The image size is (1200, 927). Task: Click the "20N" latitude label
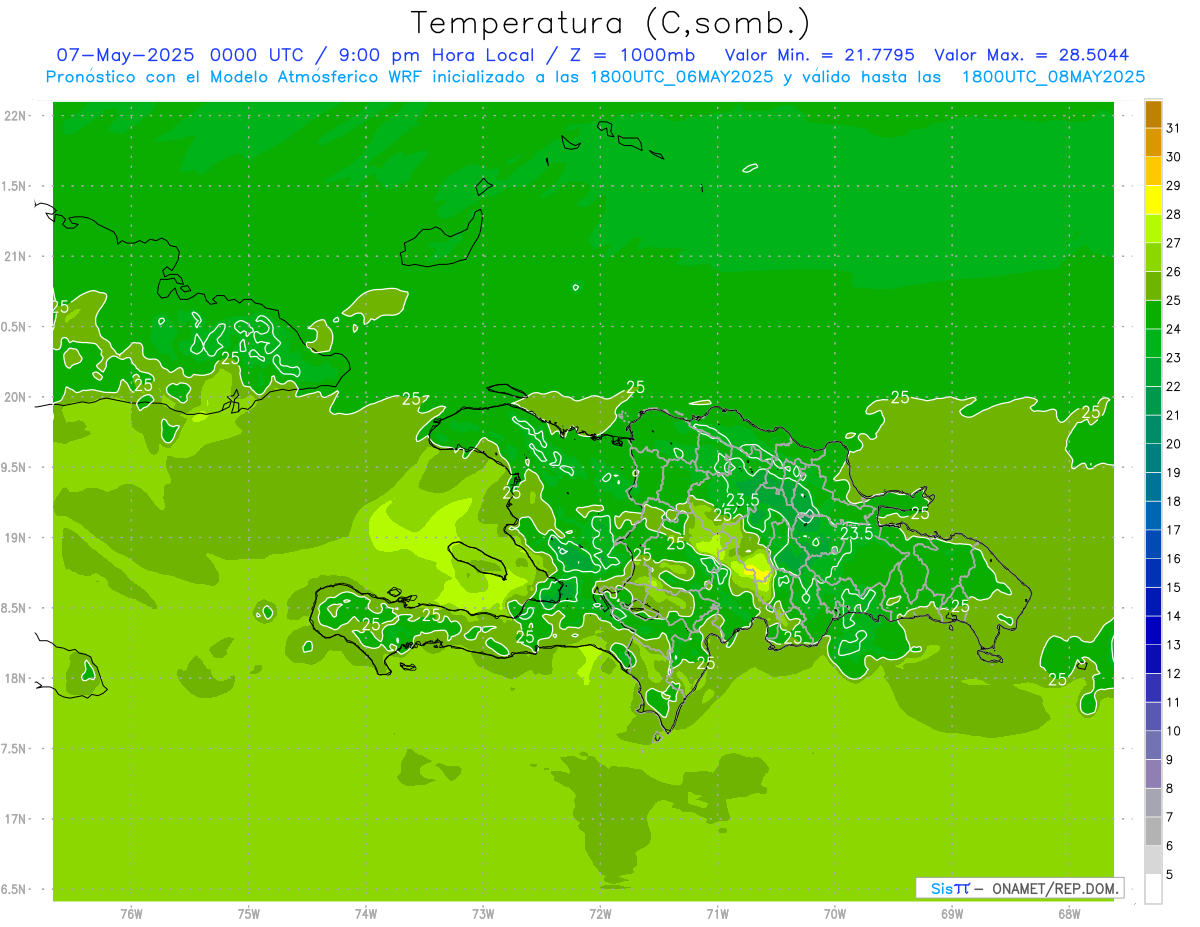click(15, 397)
